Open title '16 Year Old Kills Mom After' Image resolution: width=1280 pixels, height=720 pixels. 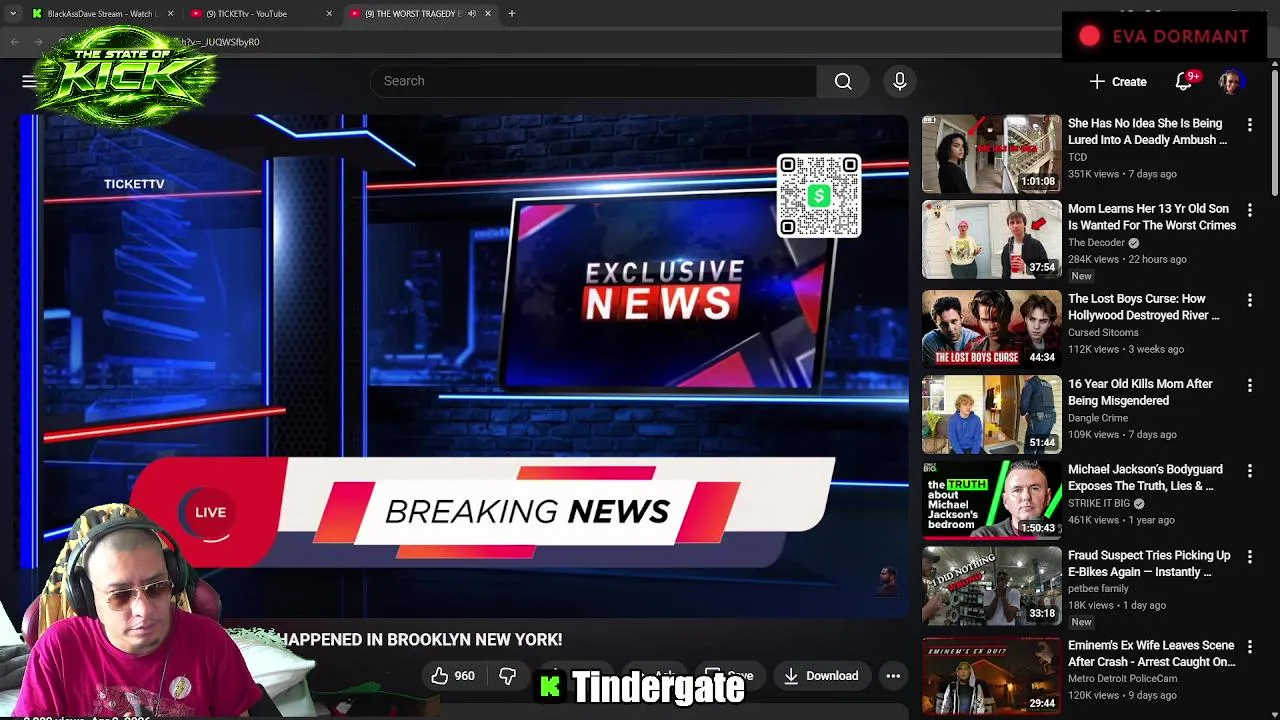point(1140,392)
